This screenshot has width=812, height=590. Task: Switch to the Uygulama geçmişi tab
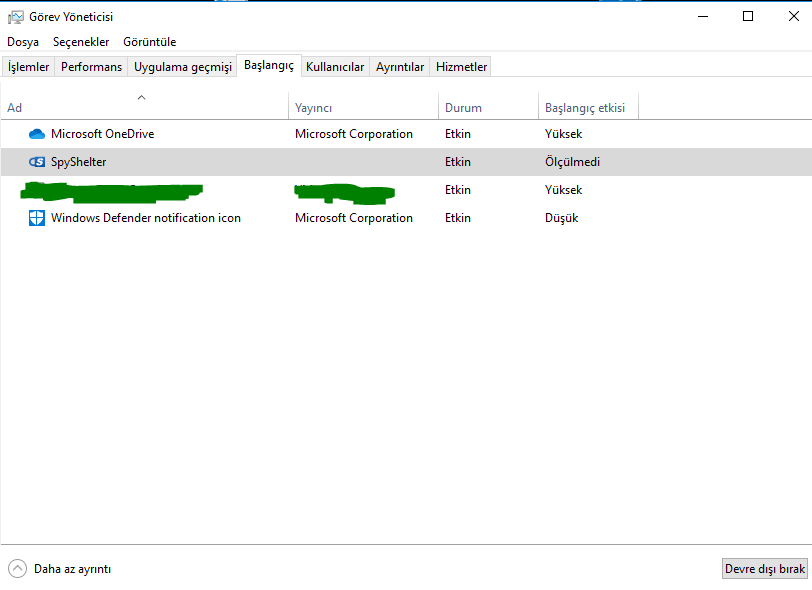point(183,67)
